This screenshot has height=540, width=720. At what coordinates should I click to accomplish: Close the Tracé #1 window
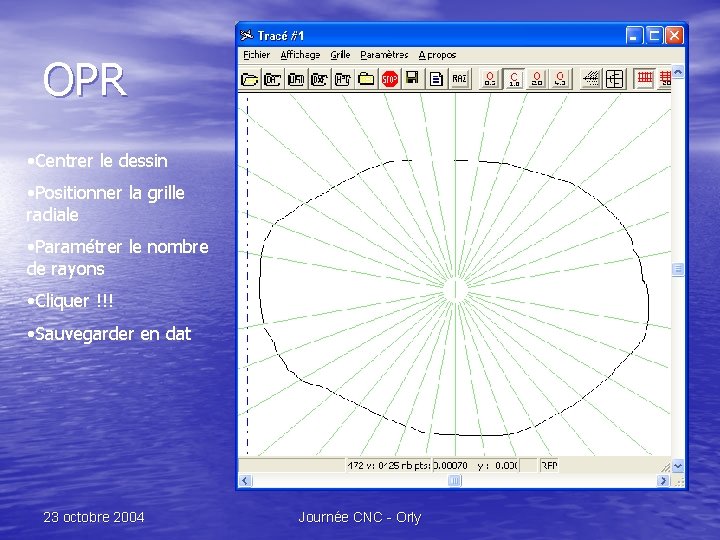click(675, 35)
